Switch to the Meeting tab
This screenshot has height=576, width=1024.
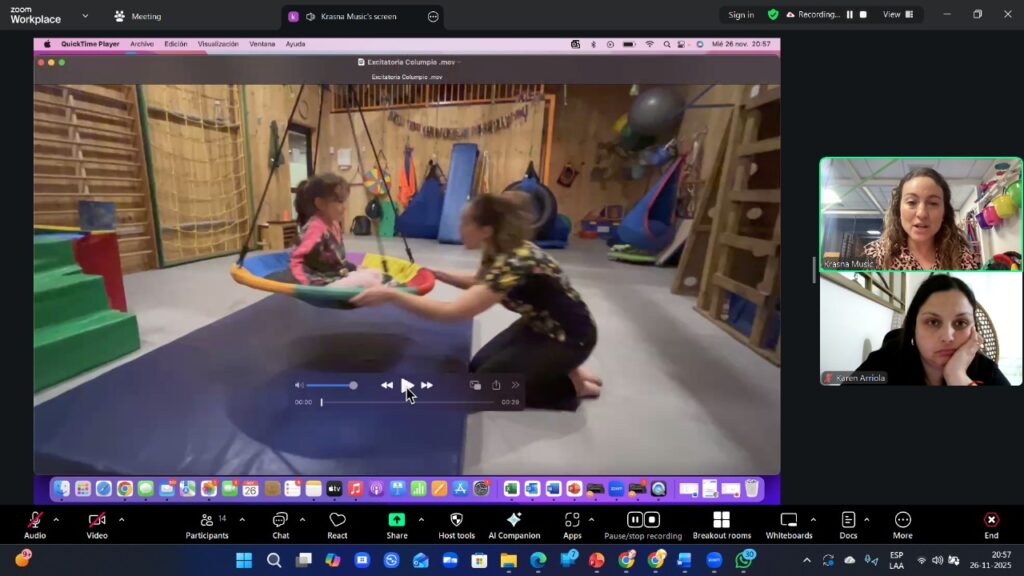pos(138,16)
